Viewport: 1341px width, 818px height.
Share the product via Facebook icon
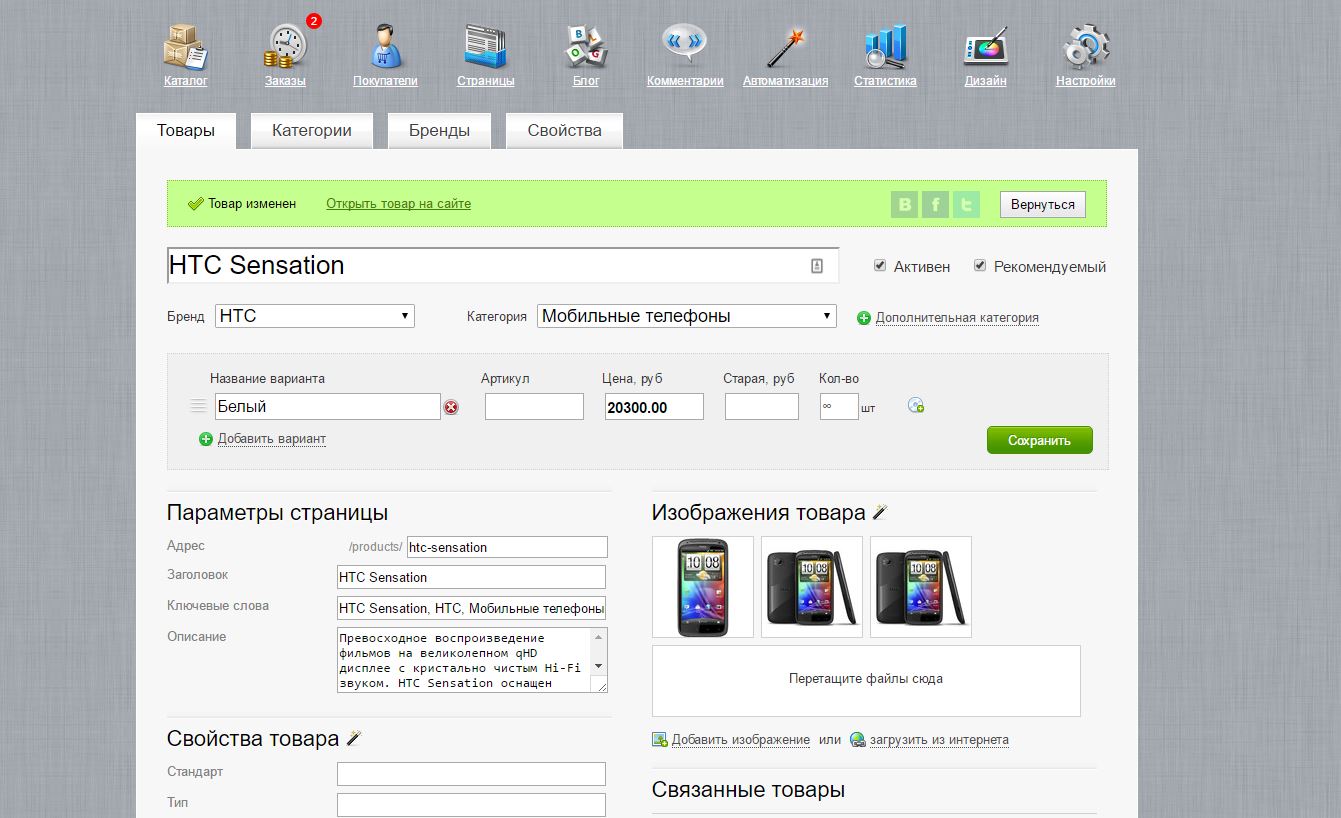pyautogui.click(x=935, y=204)
